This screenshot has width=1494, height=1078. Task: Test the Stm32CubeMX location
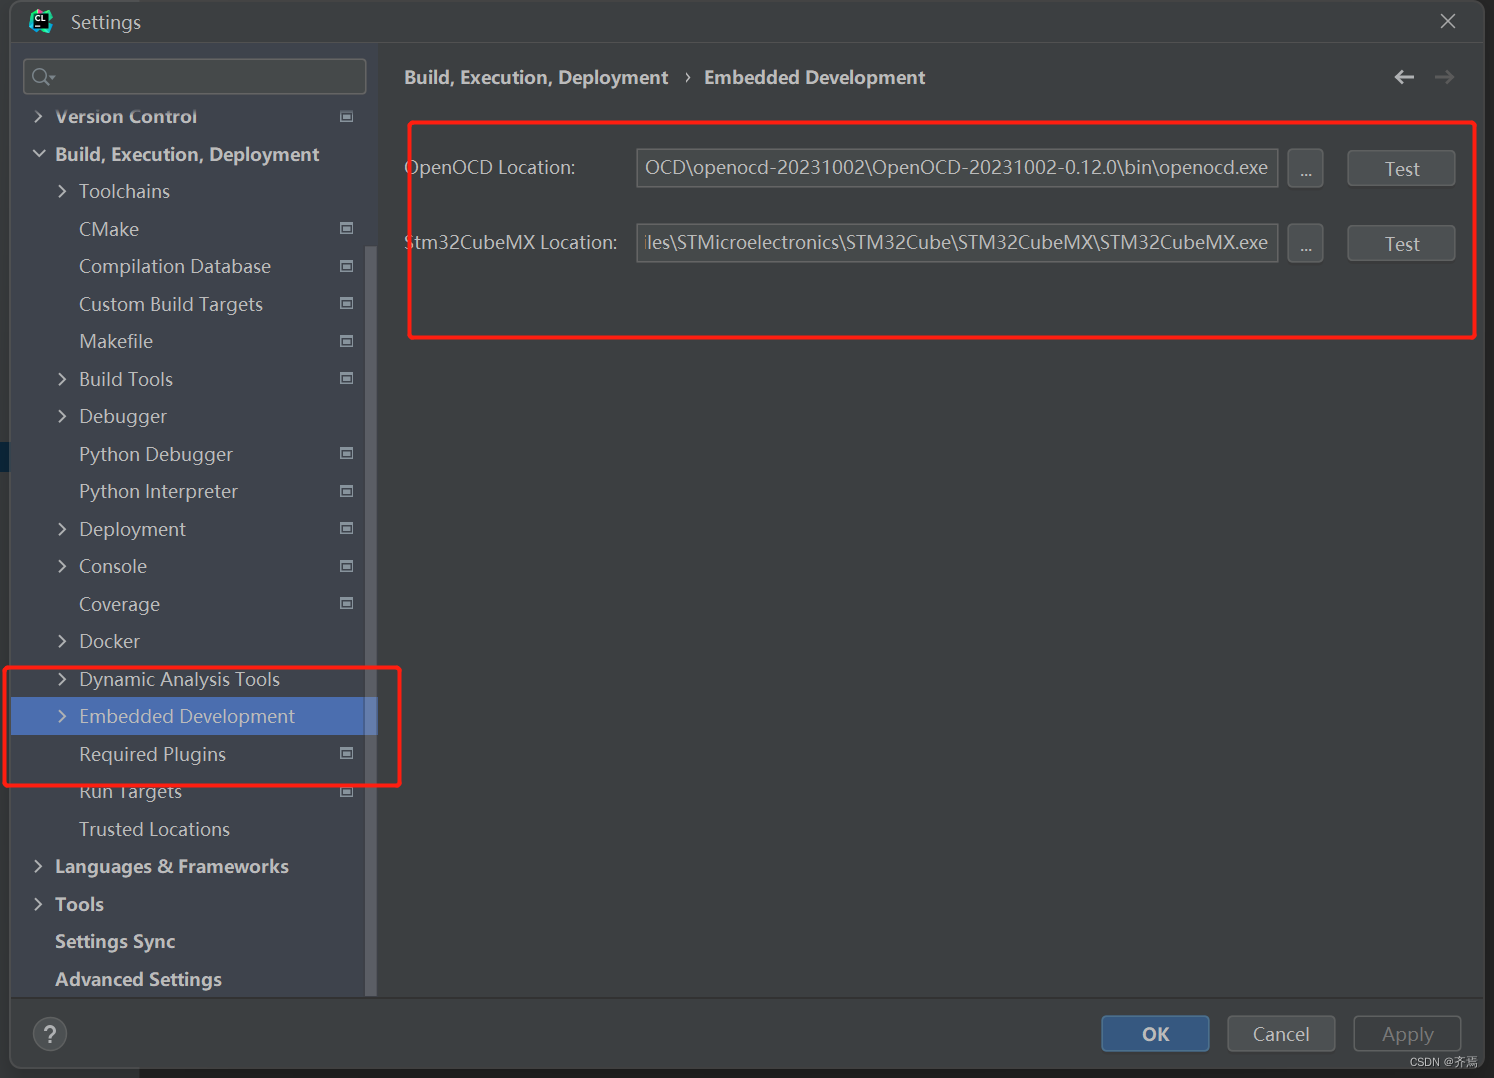pyautogui.click(x=1401, y=243)
